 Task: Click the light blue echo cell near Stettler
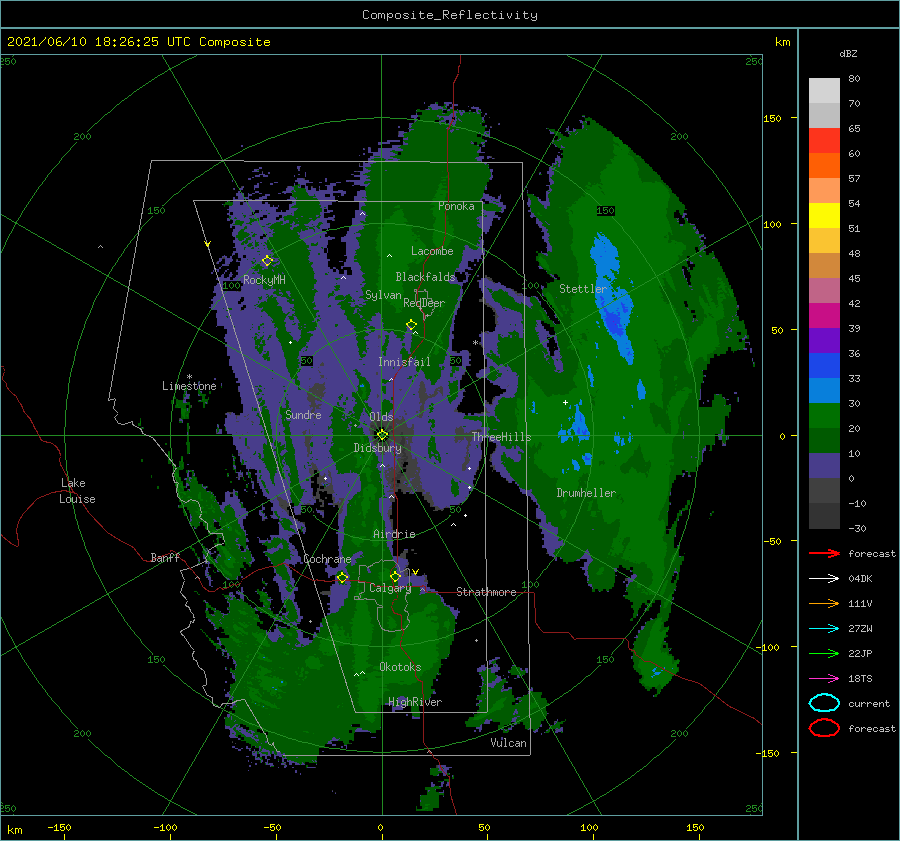(612, 299)
